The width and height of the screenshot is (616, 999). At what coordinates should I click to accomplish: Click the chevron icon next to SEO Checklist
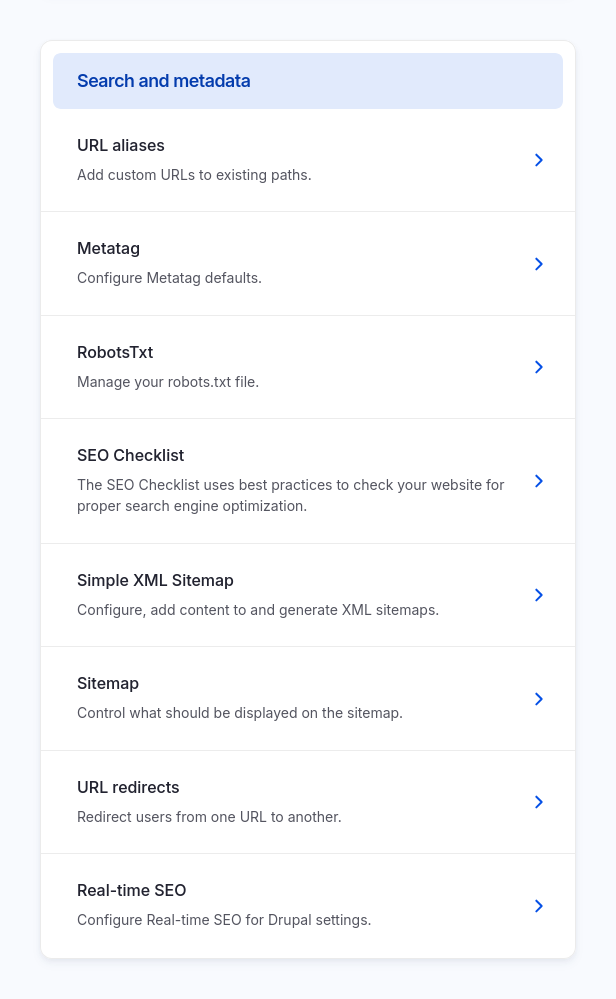539,481
